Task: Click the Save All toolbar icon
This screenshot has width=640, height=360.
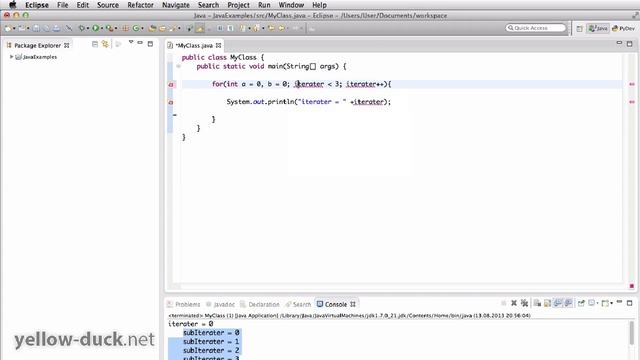Action: (x=46, y=29)
